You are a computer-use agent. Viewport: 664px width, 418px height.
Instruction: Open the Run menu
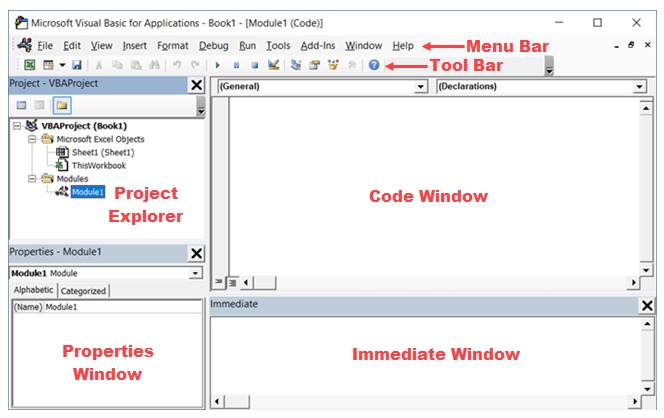[x=247, y=46]
